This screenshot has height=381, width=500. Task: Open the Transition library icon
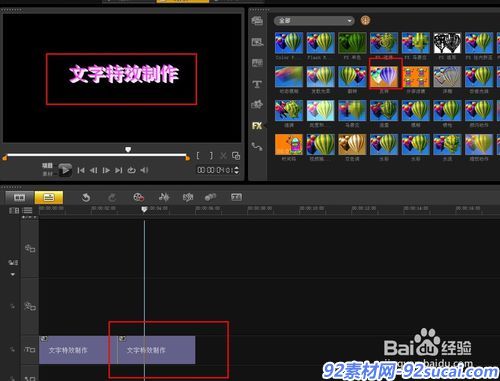point(257,63)
